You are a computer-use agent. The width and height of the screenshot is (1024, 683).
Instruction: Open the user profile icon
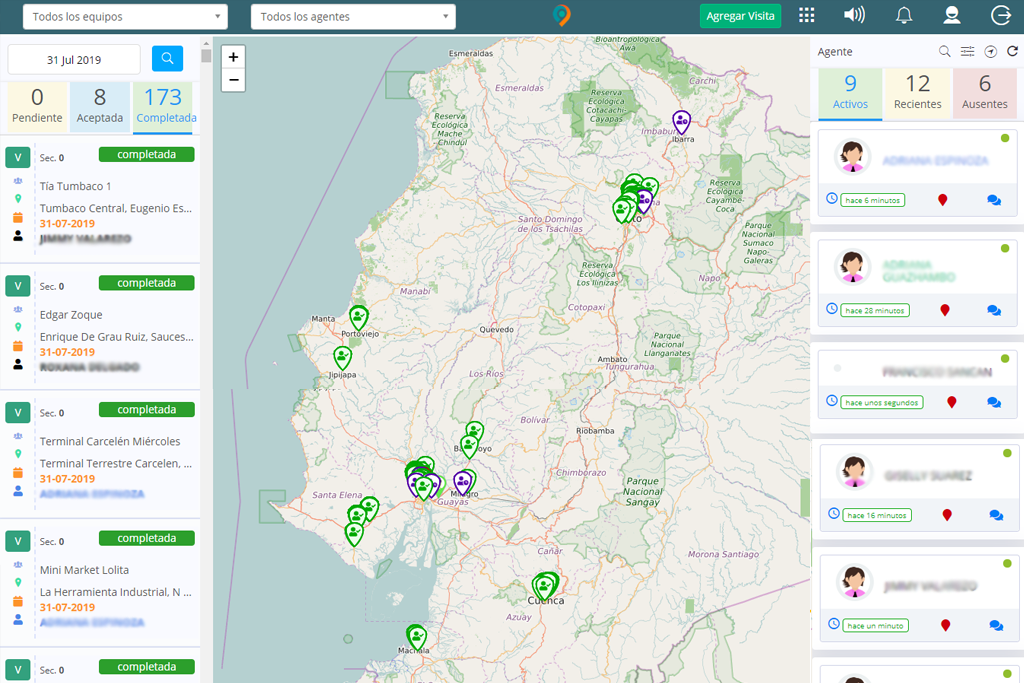coord(952,15)
